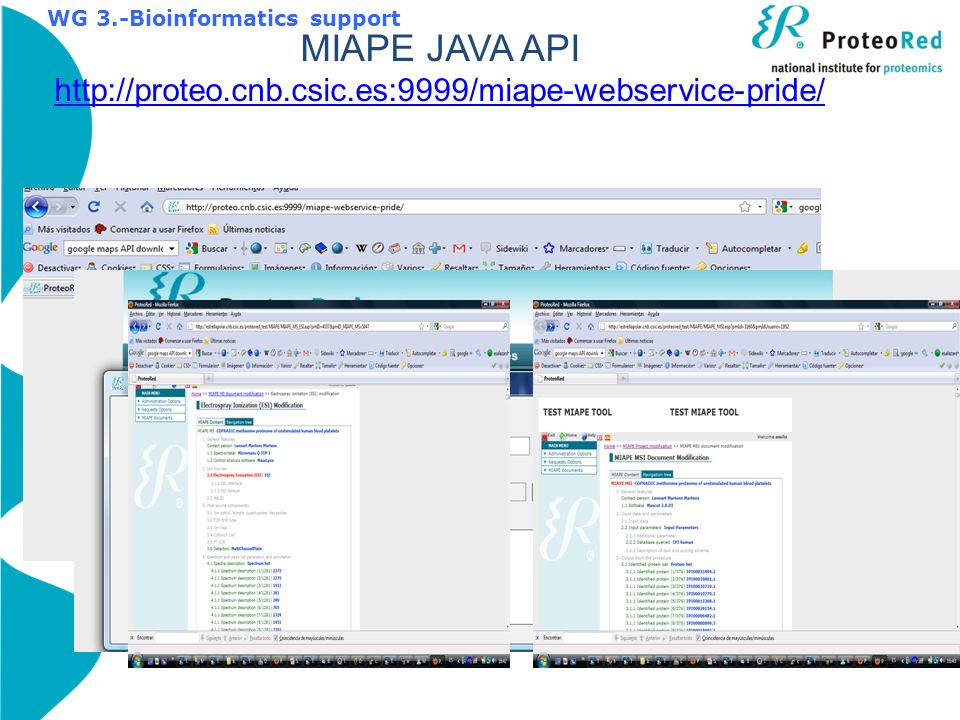Open Formularios menu in top developer toolbar
Screen dimensions: 960x720
211,268
